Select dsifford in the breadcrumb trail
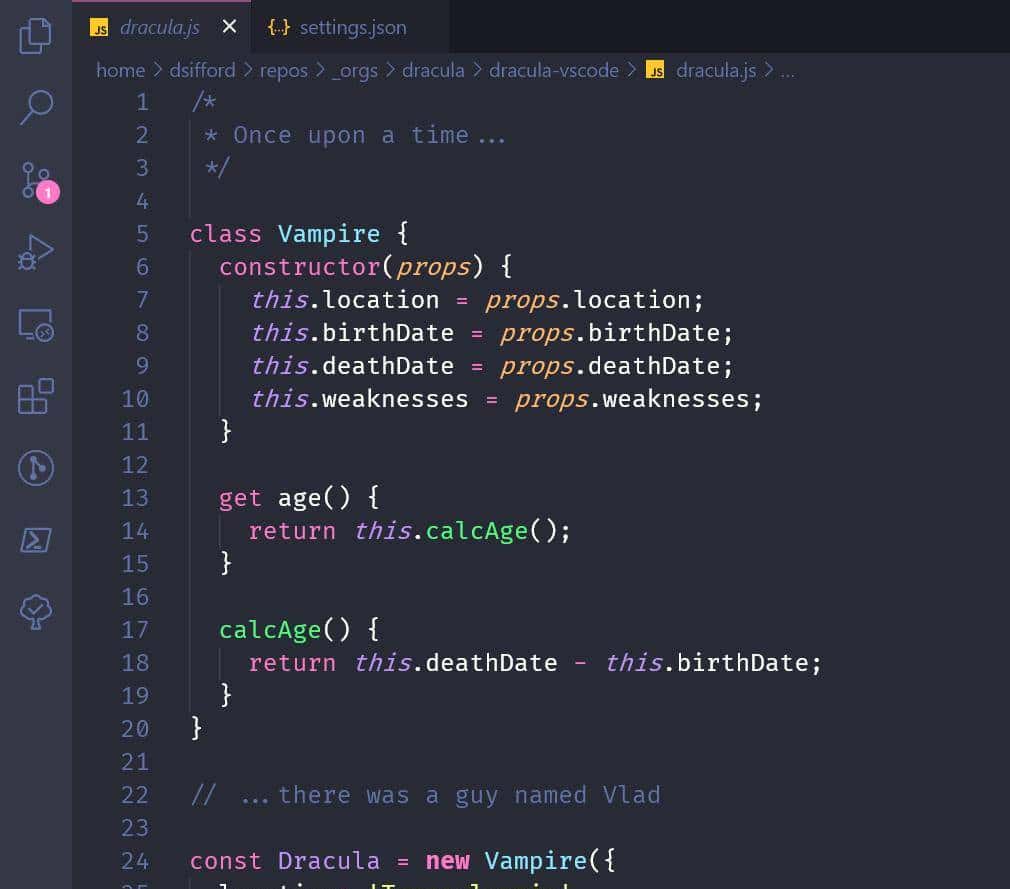 [x=202, y=70]
